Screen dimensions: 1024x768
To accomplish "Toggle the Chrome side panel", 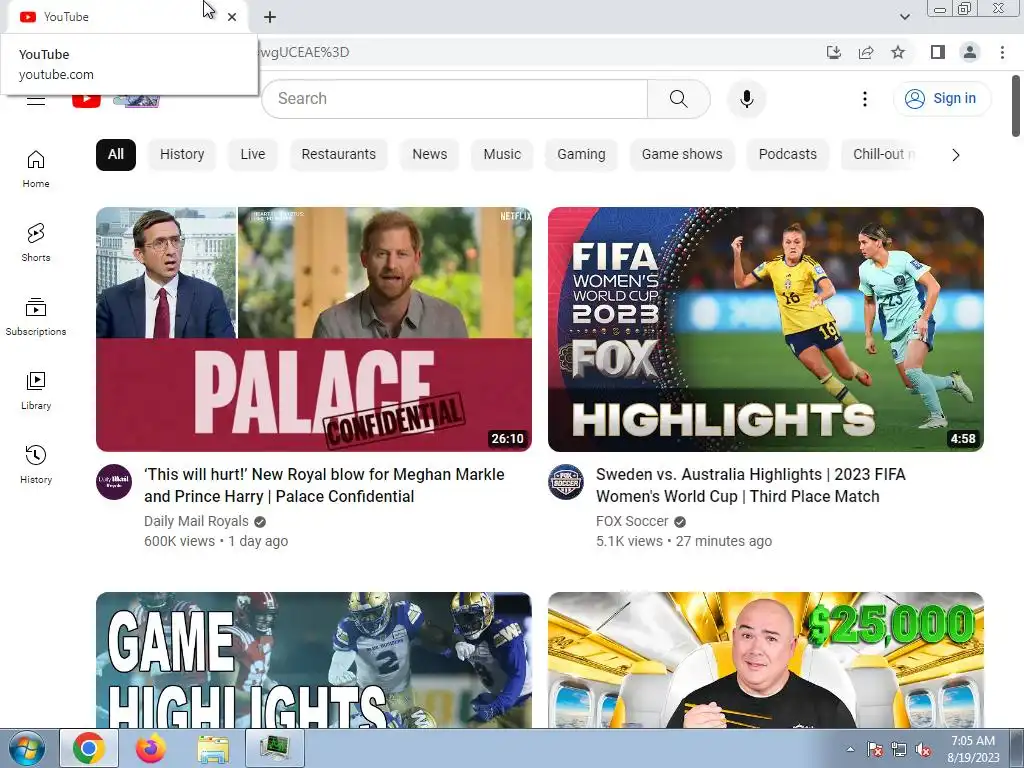I will click(x=938, y=52).
